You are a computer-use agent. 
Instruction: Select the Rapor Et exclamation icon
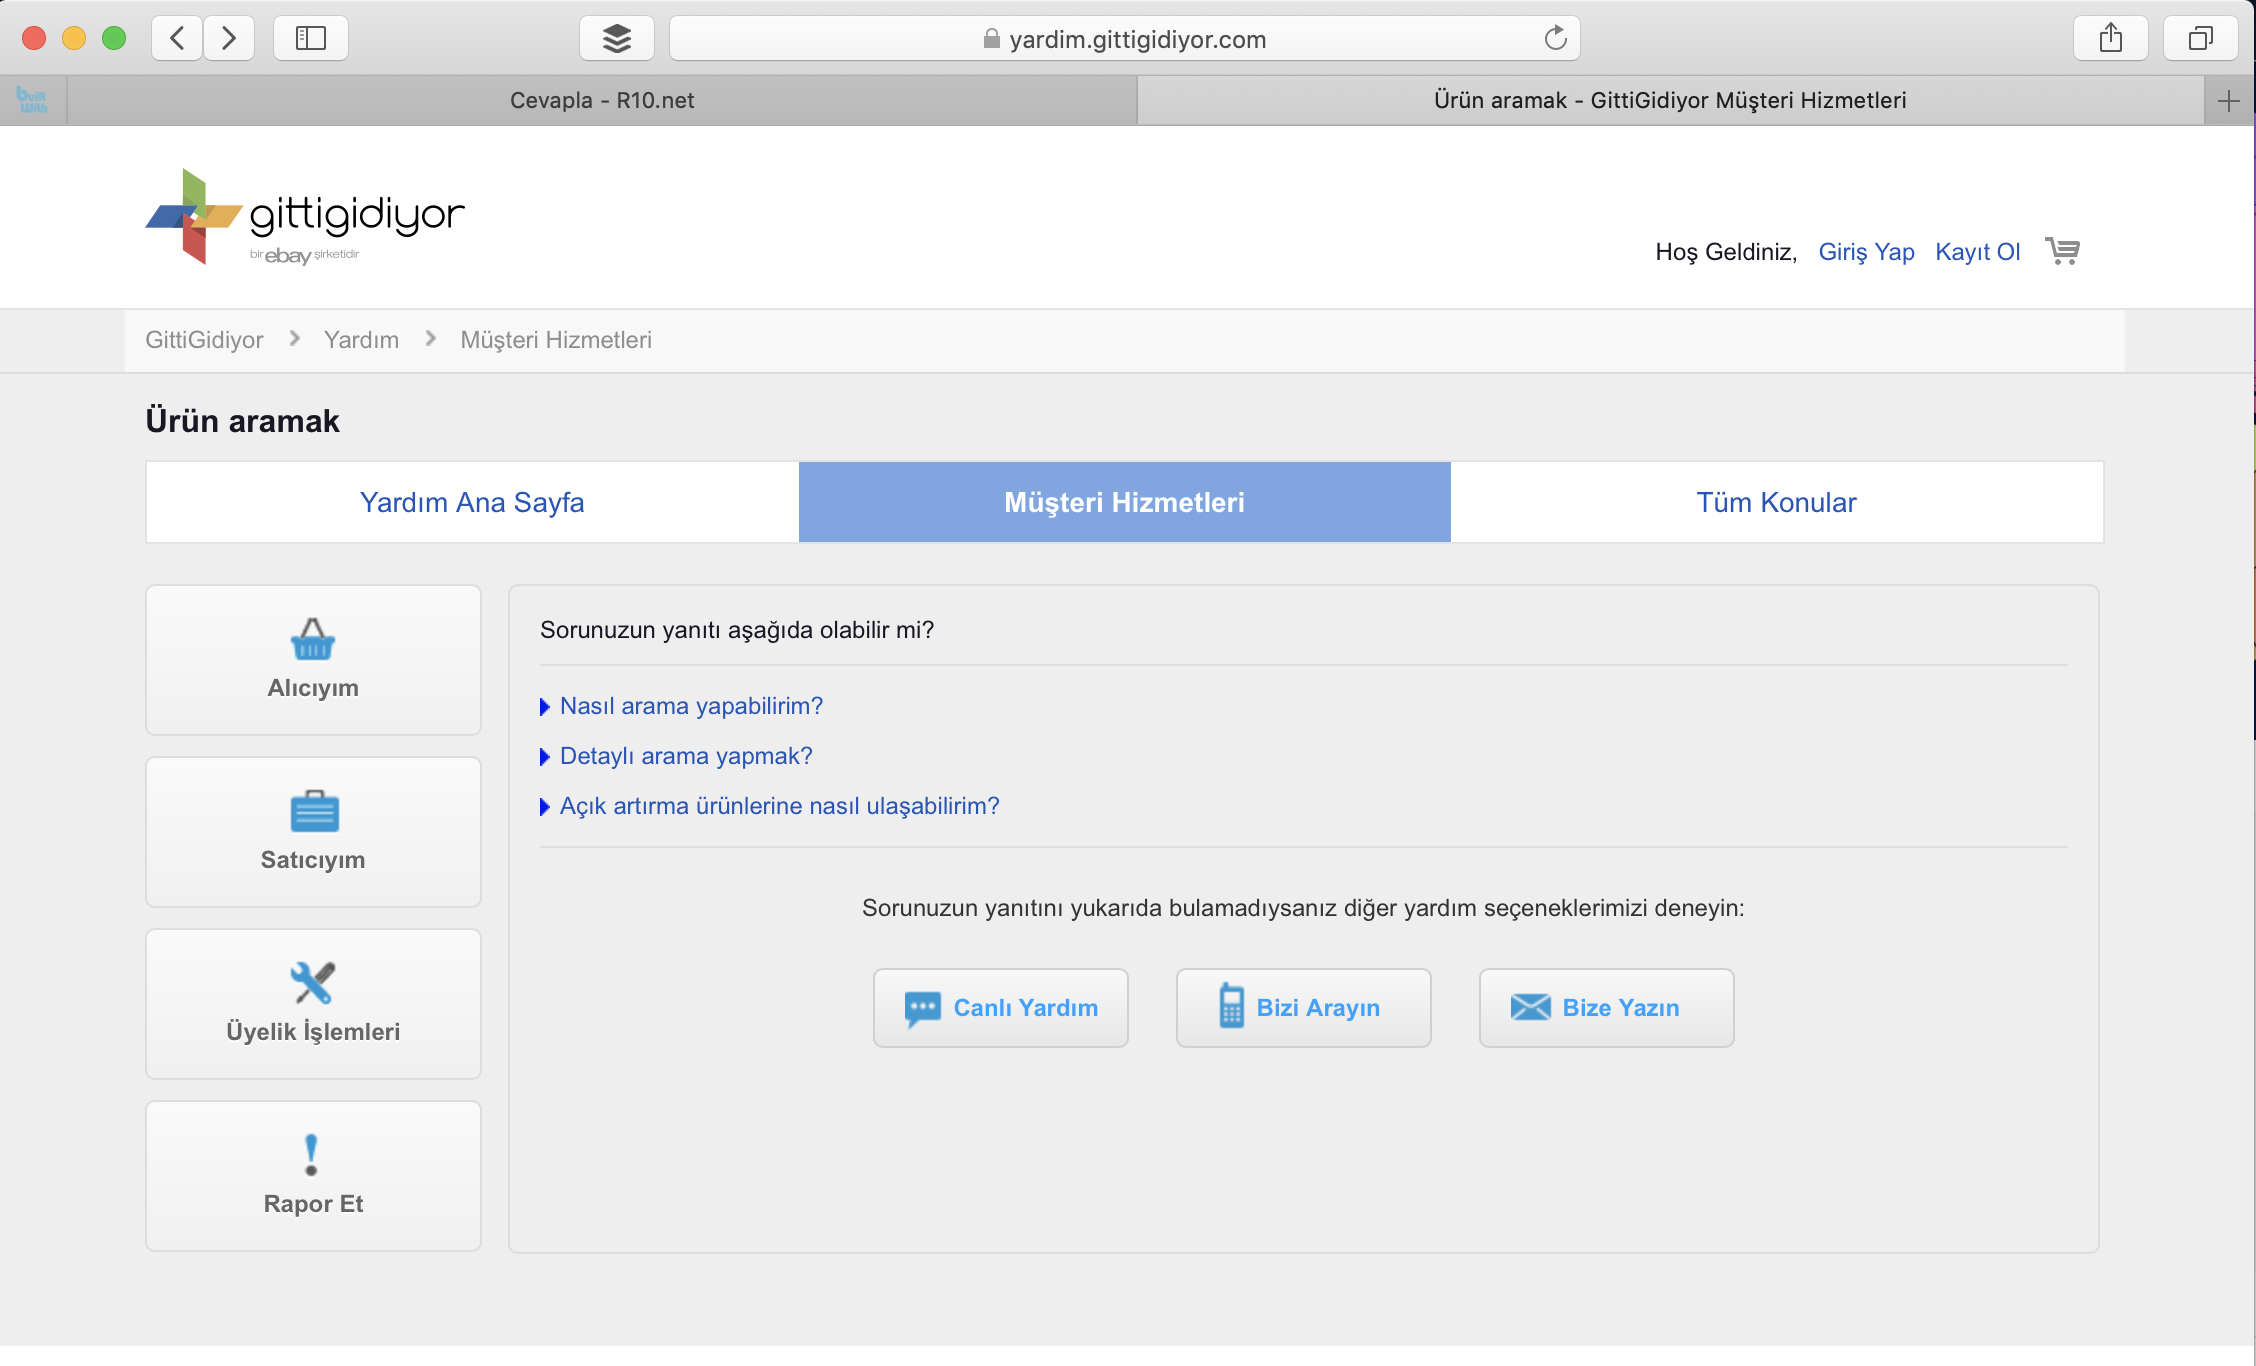(311, 1155)
